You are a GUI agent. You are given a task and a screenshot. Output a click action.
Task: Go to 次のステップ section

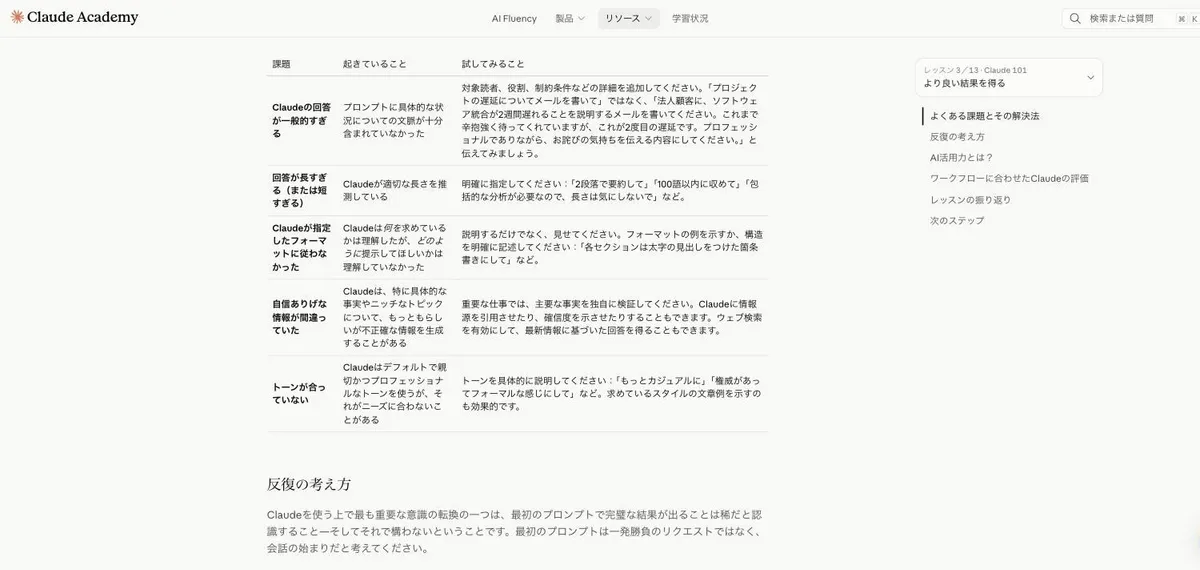957,220
